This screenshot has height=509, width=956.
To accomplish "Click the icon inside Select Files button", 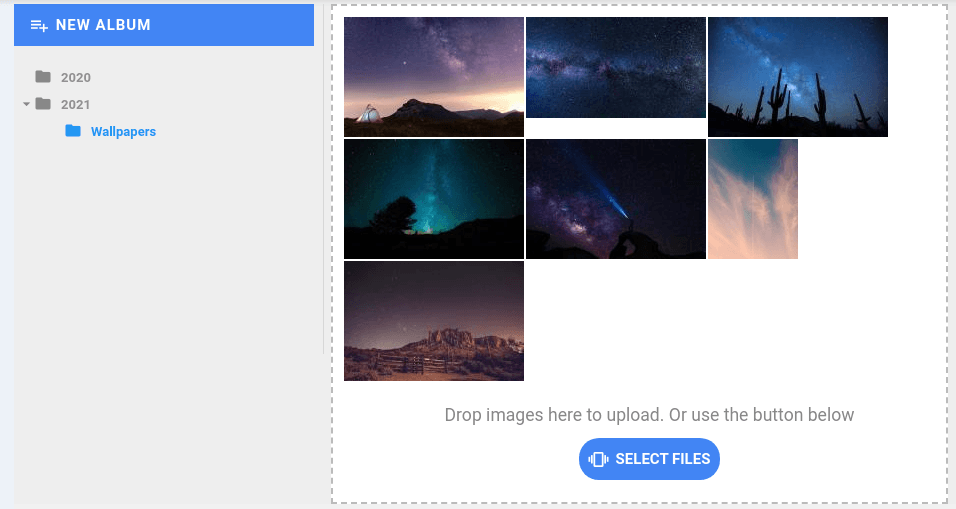I will (x=599, y=459).
